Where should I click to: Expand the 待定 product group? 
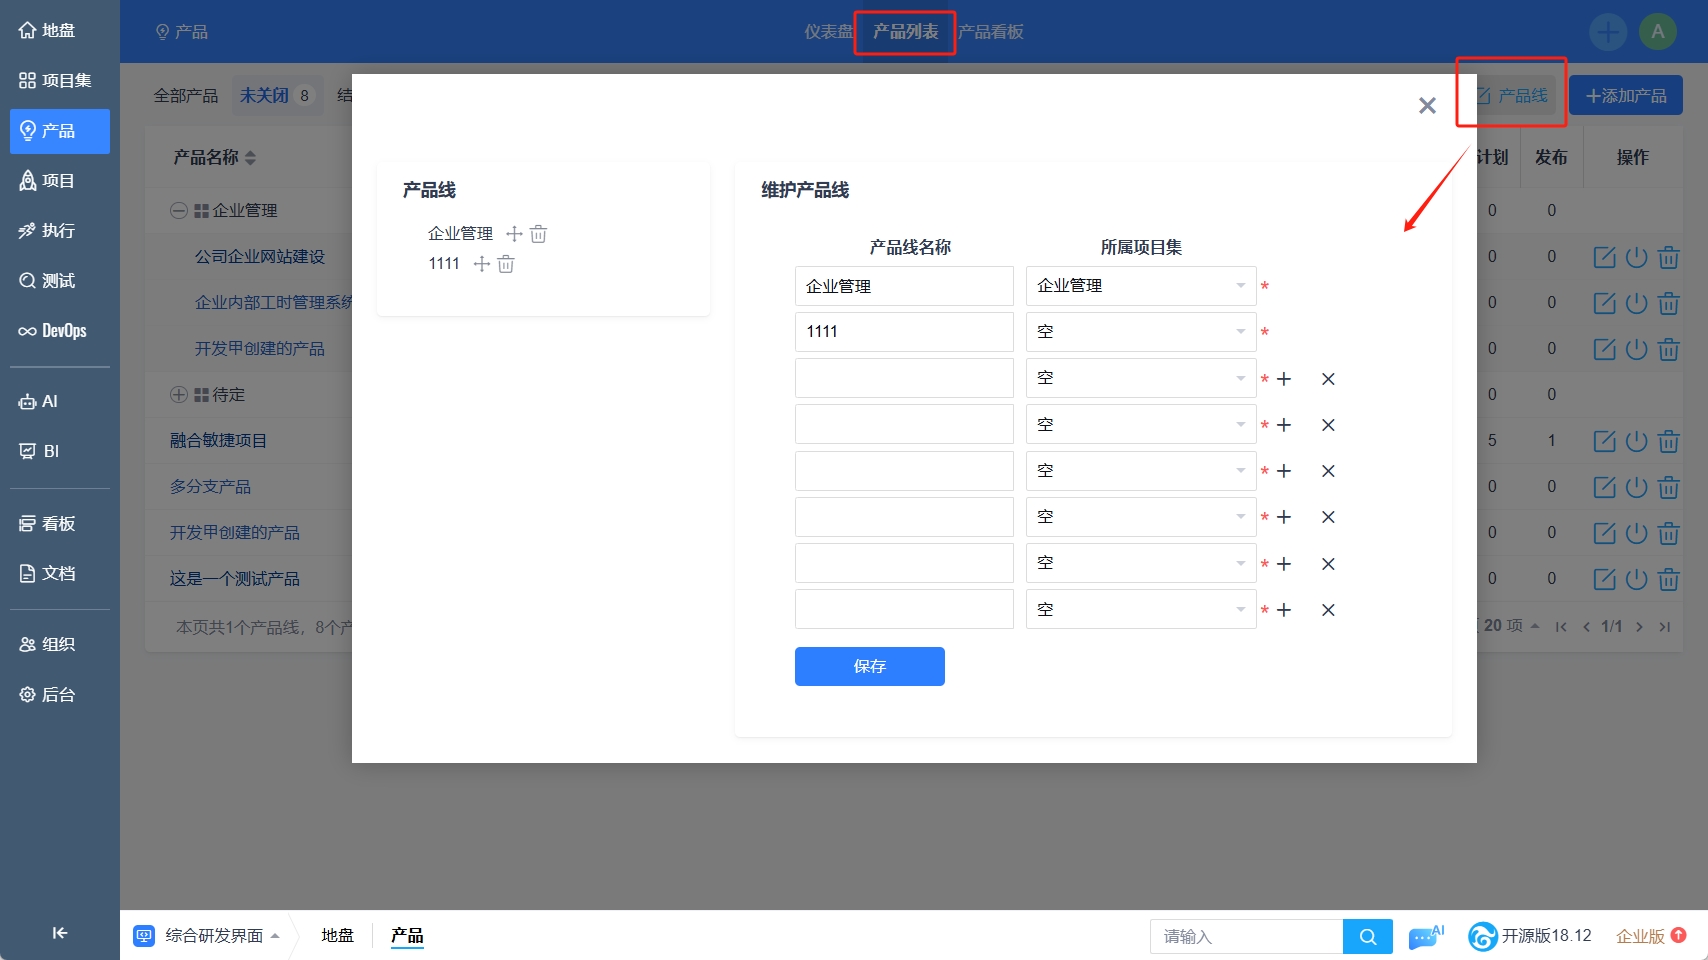(178, 395)
